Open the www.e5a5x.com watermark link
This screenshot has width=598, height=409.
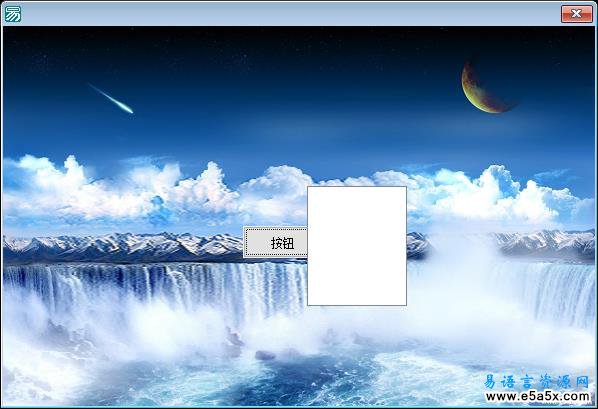[x=538, y=397]
